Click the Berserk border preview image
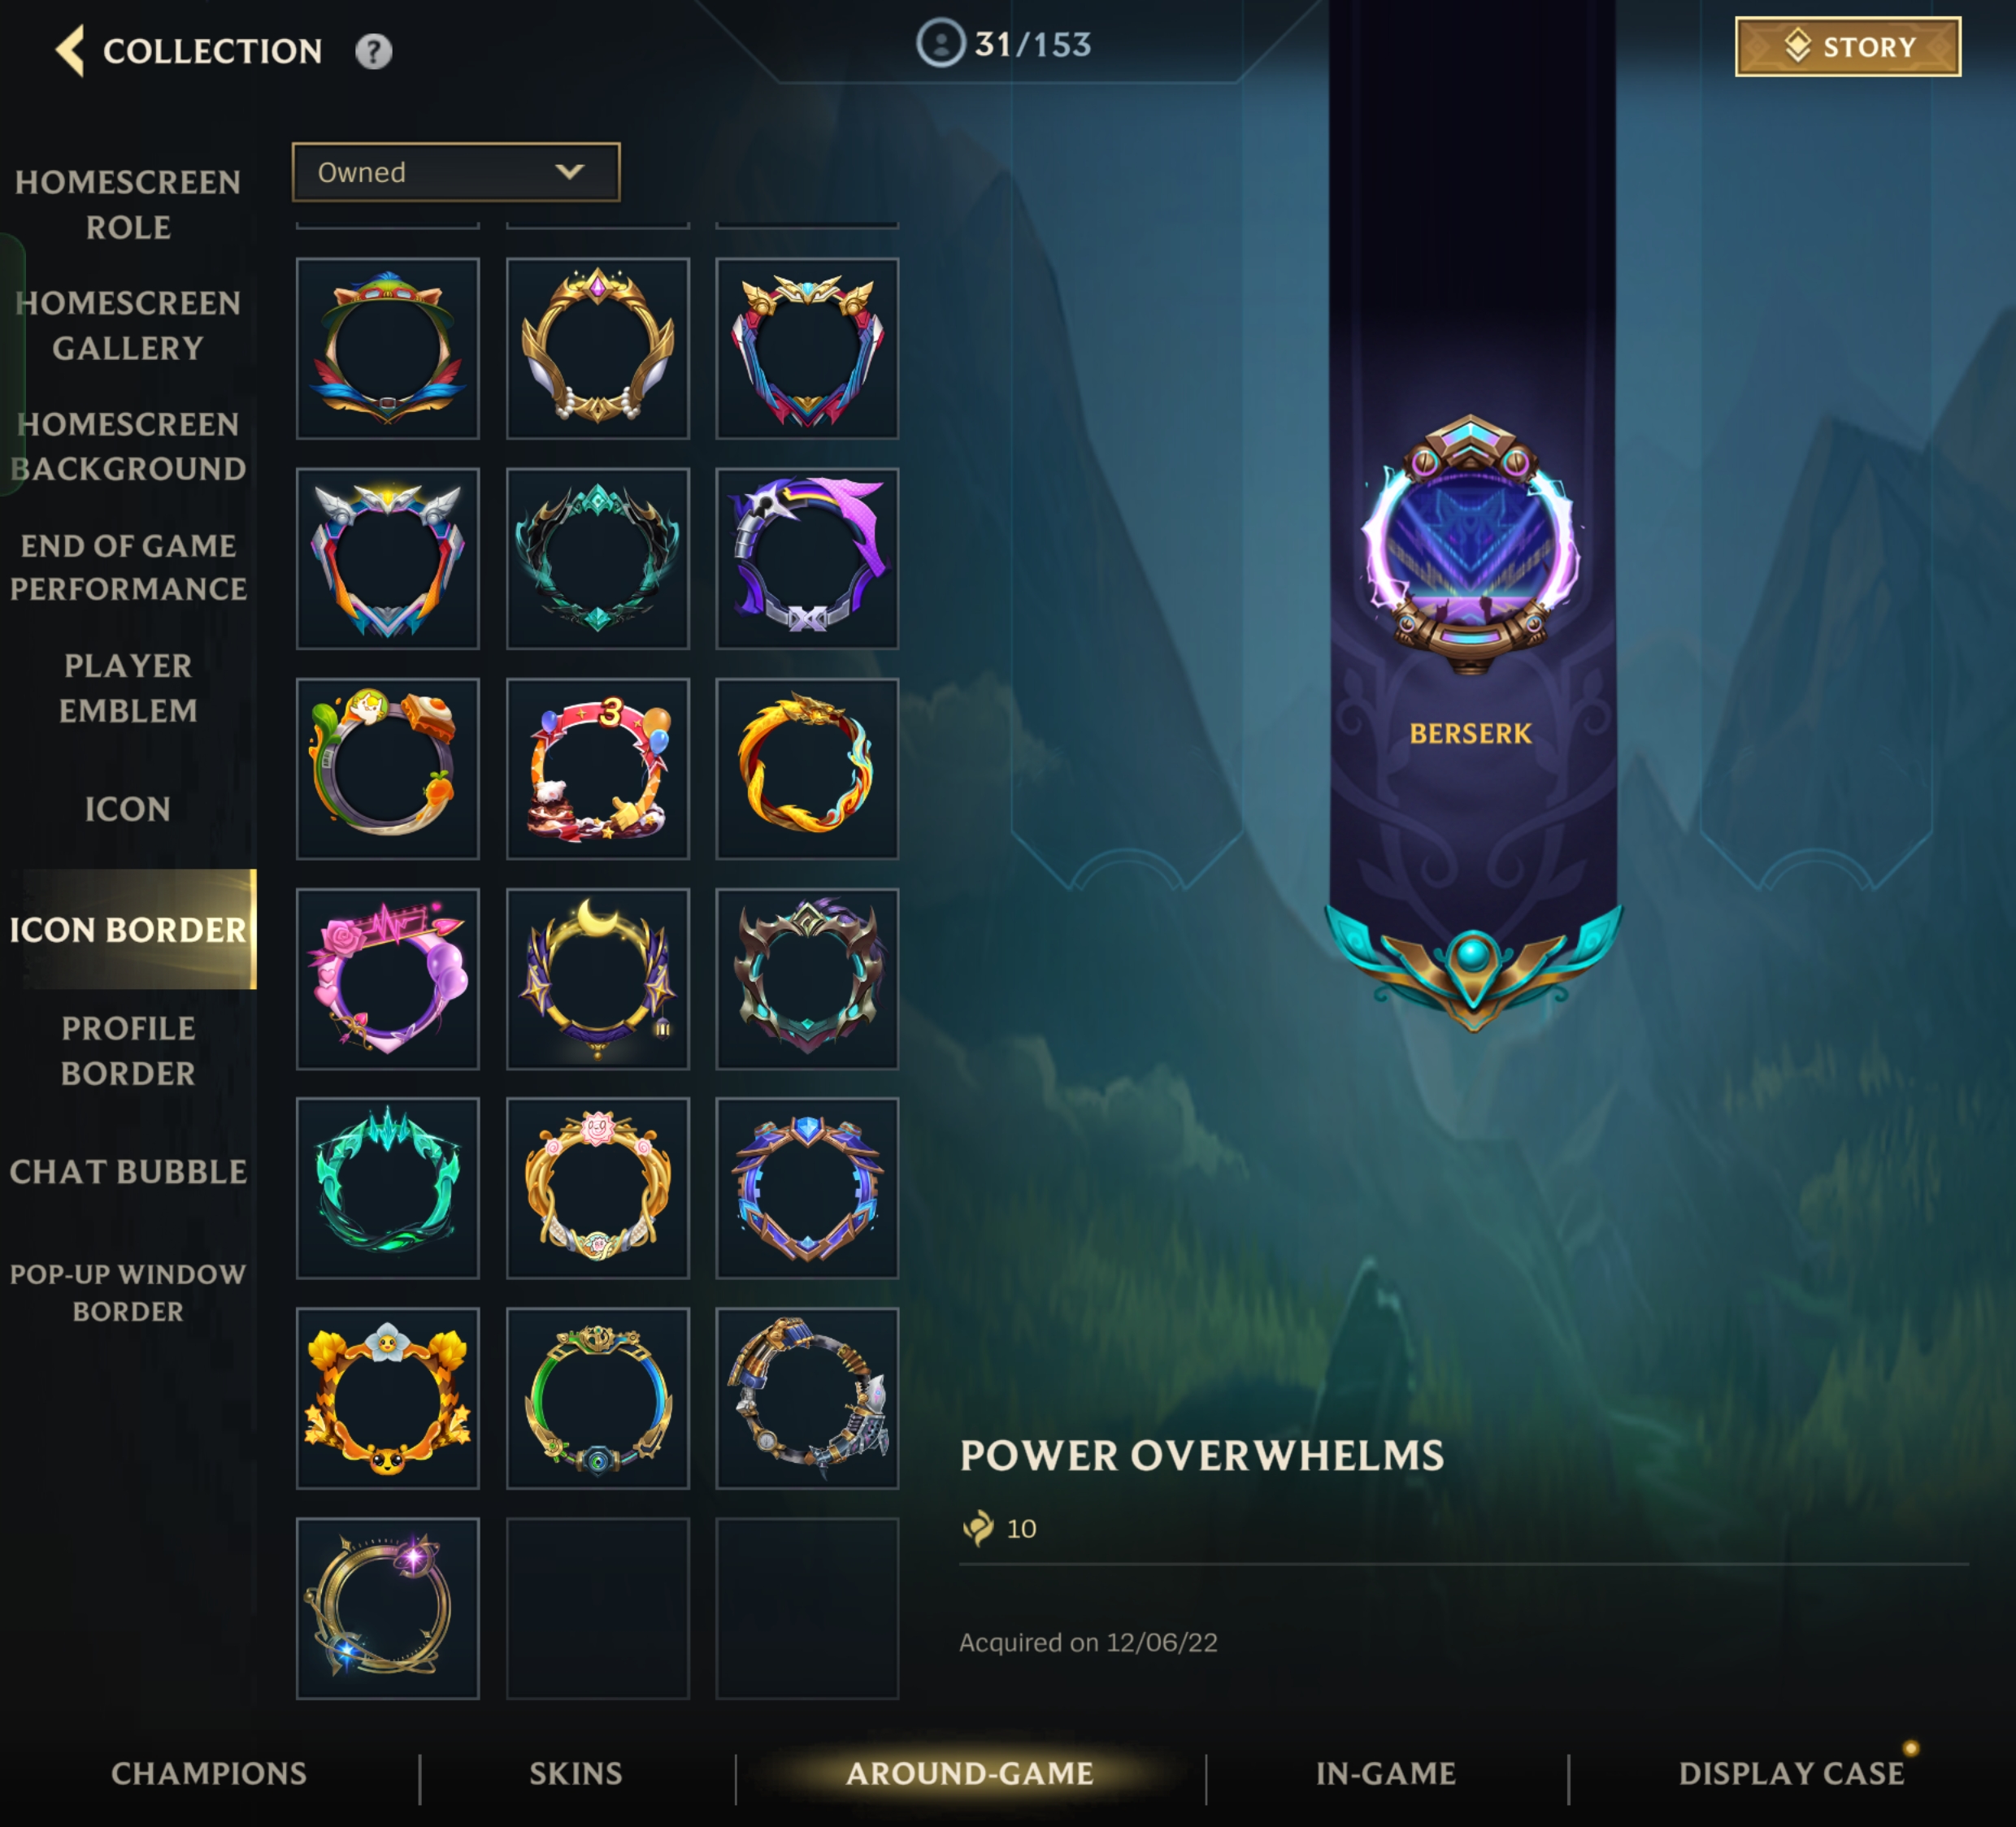2016x1827 pixels. (1471, 545)
